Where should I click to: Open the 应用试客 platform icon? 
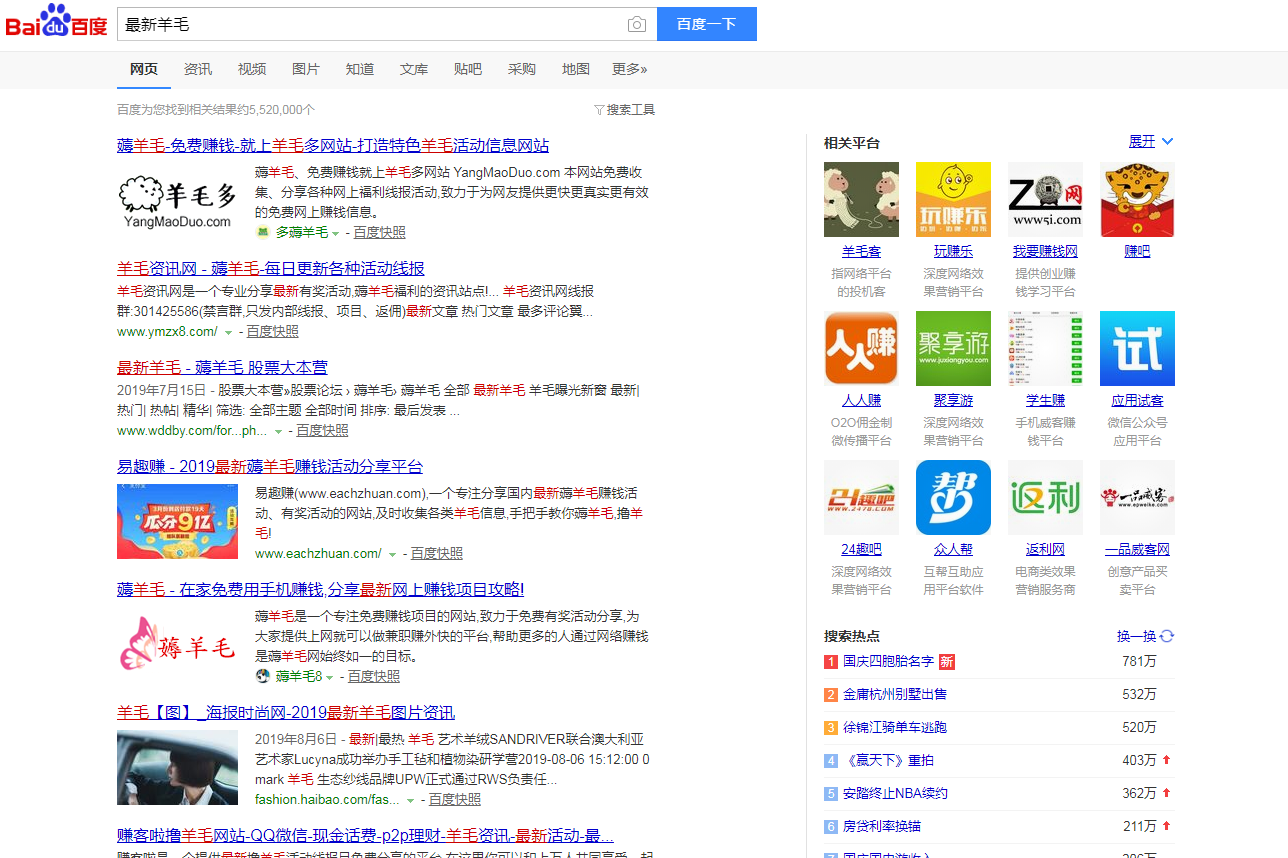(x=1137, y=348)
